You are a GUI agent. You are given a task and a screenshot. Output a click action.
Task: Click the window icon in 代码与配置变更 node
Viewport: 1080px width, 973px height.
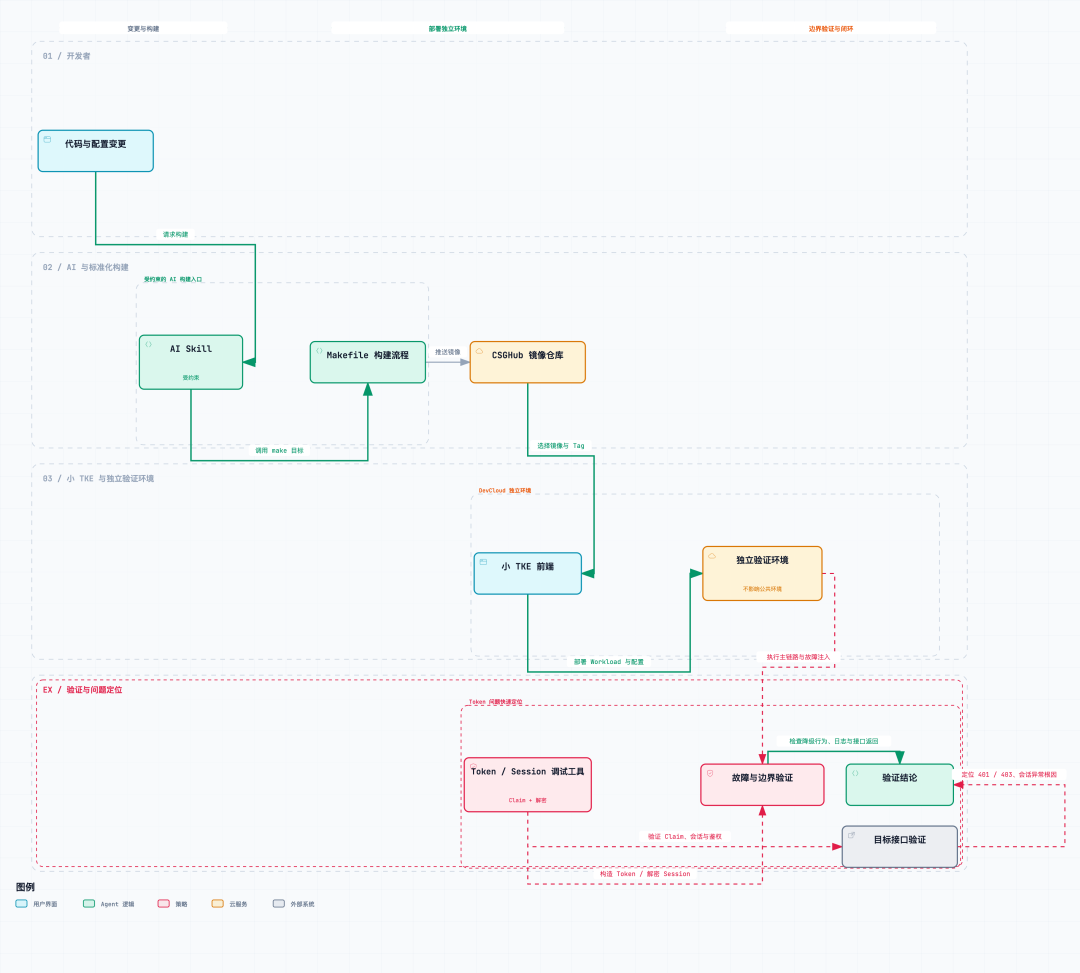click(48, 139)
